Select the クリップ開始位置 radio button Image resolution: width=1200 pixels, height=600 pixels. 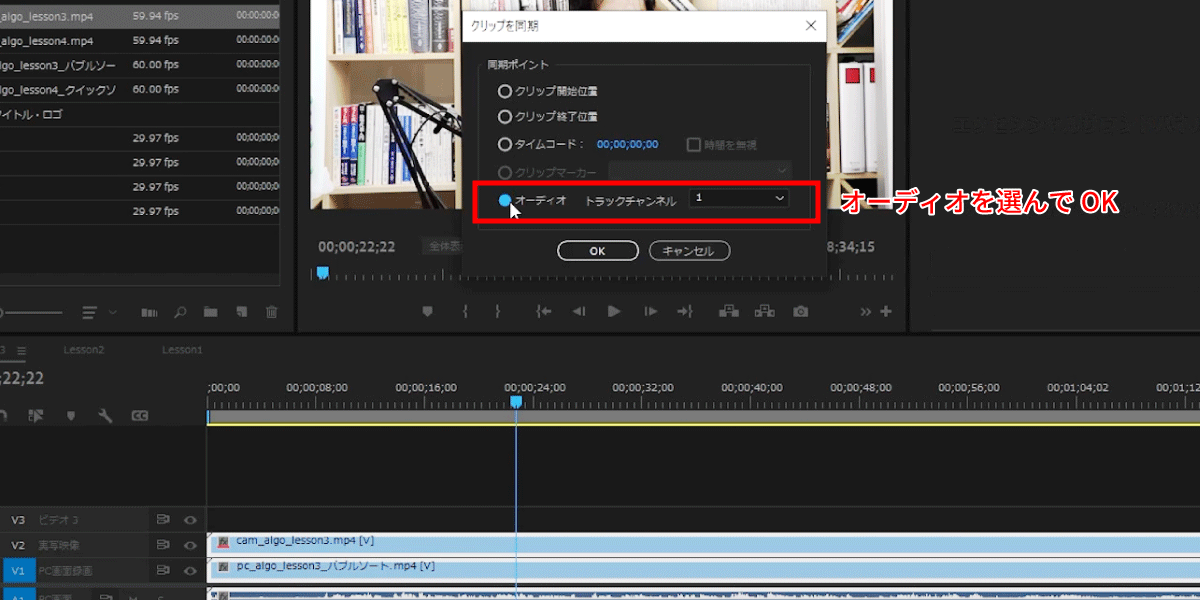[505, 91]
